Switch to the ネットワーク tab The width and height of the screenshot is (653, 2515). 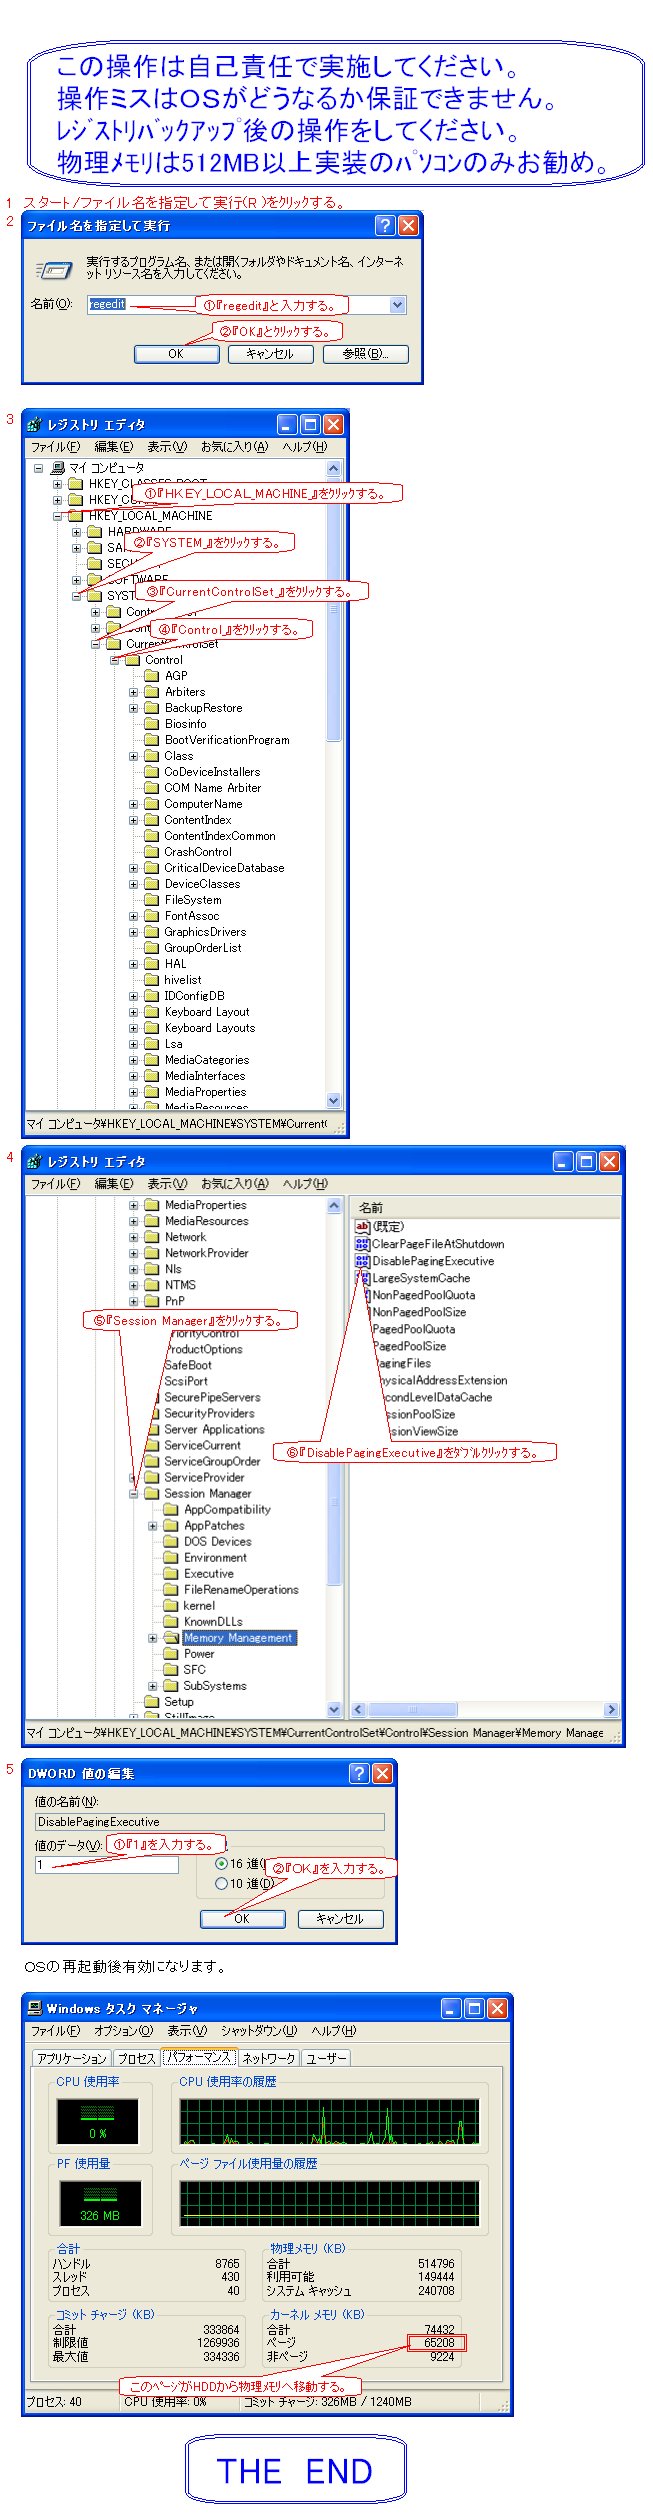pos(268,2058)
